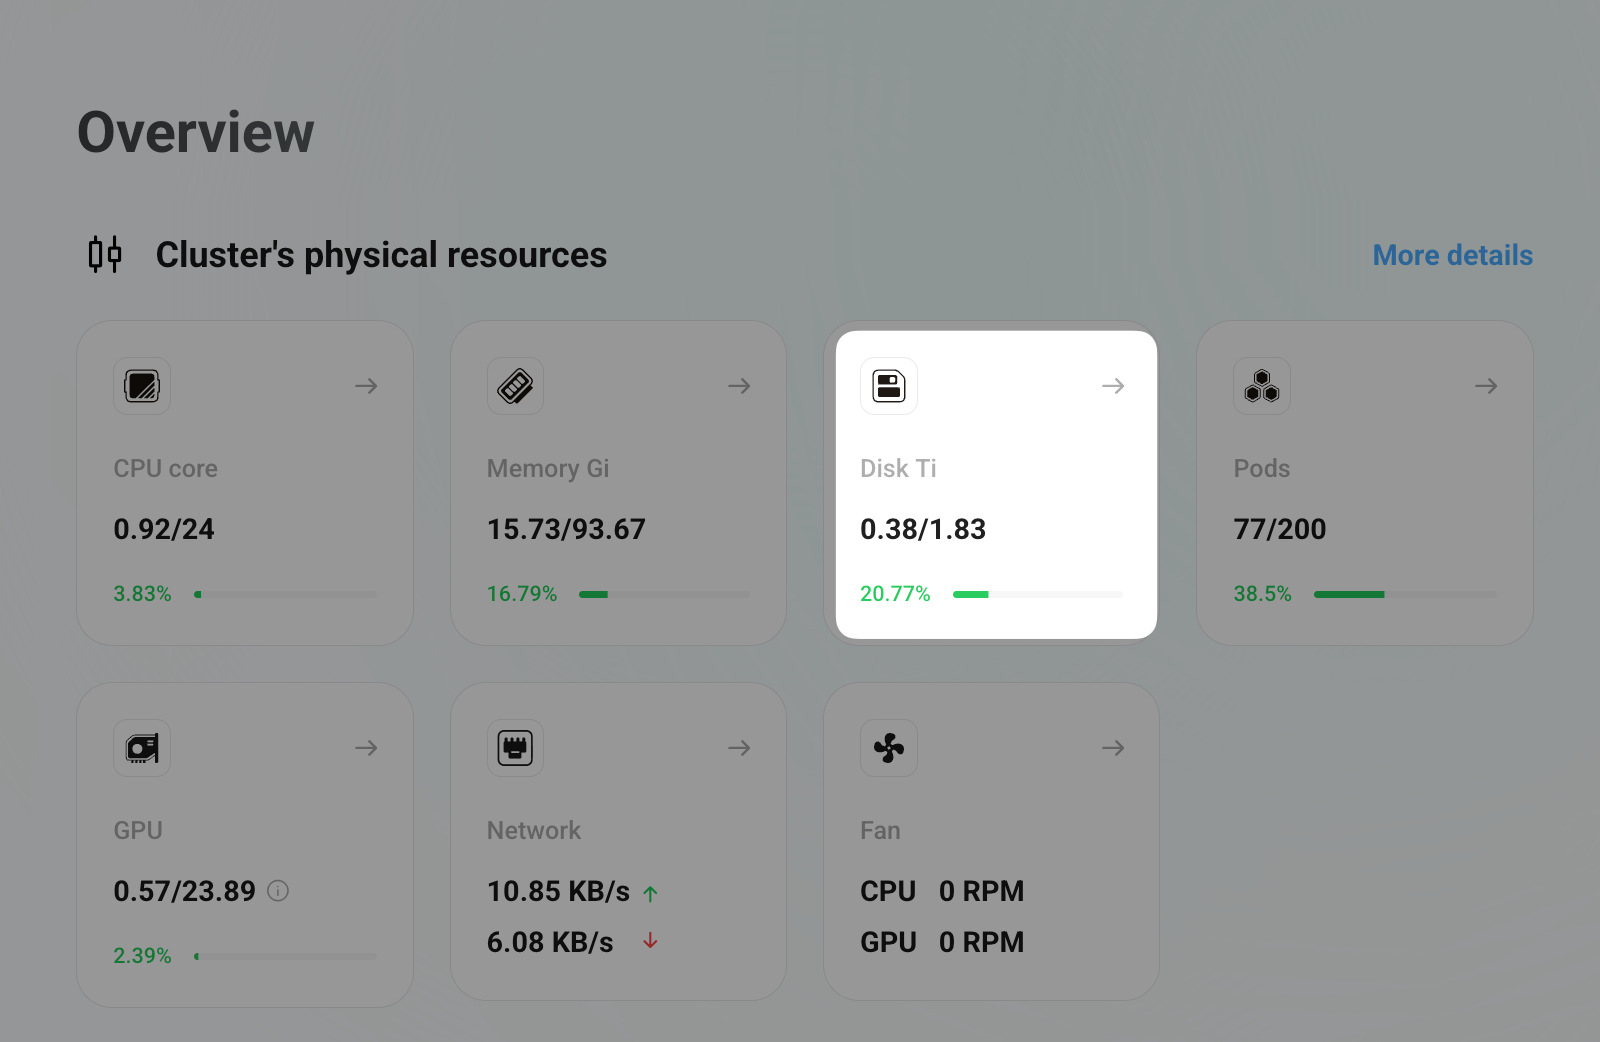
Task: Click the green upload arrow on Network card
Action: tap(650, 892)
